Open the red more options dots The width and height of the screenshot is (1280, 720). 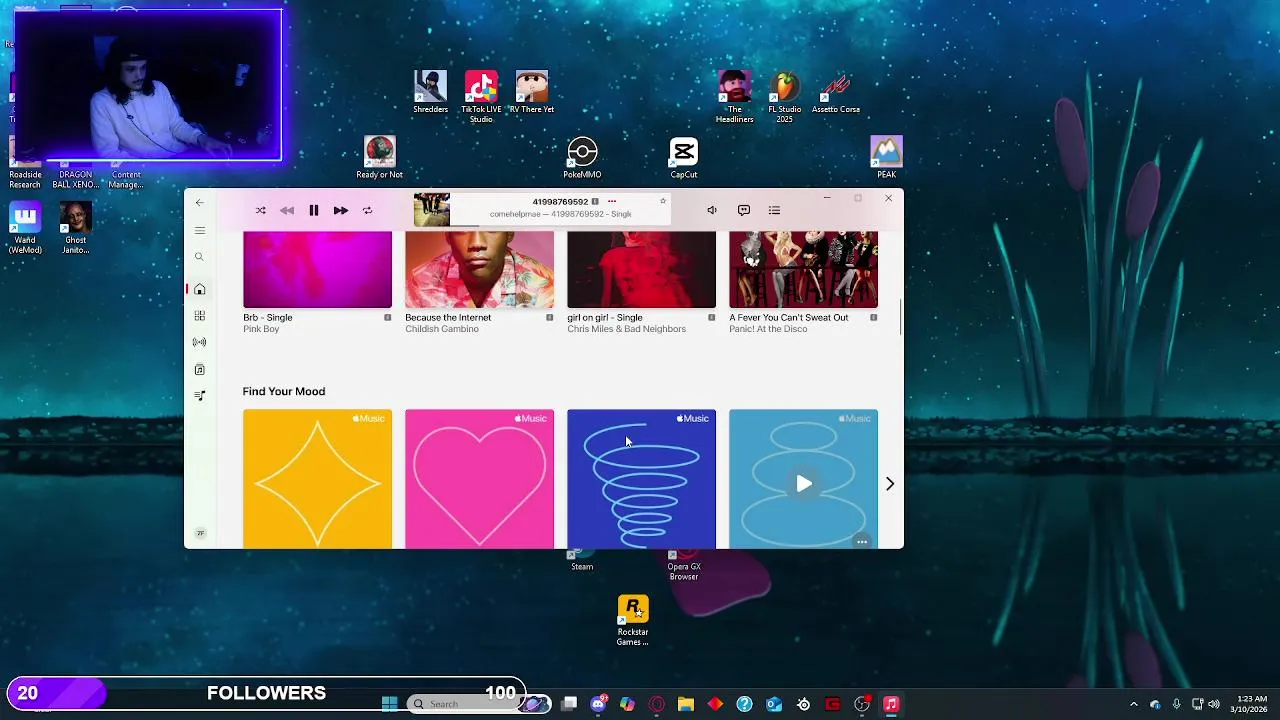[612, 202]
